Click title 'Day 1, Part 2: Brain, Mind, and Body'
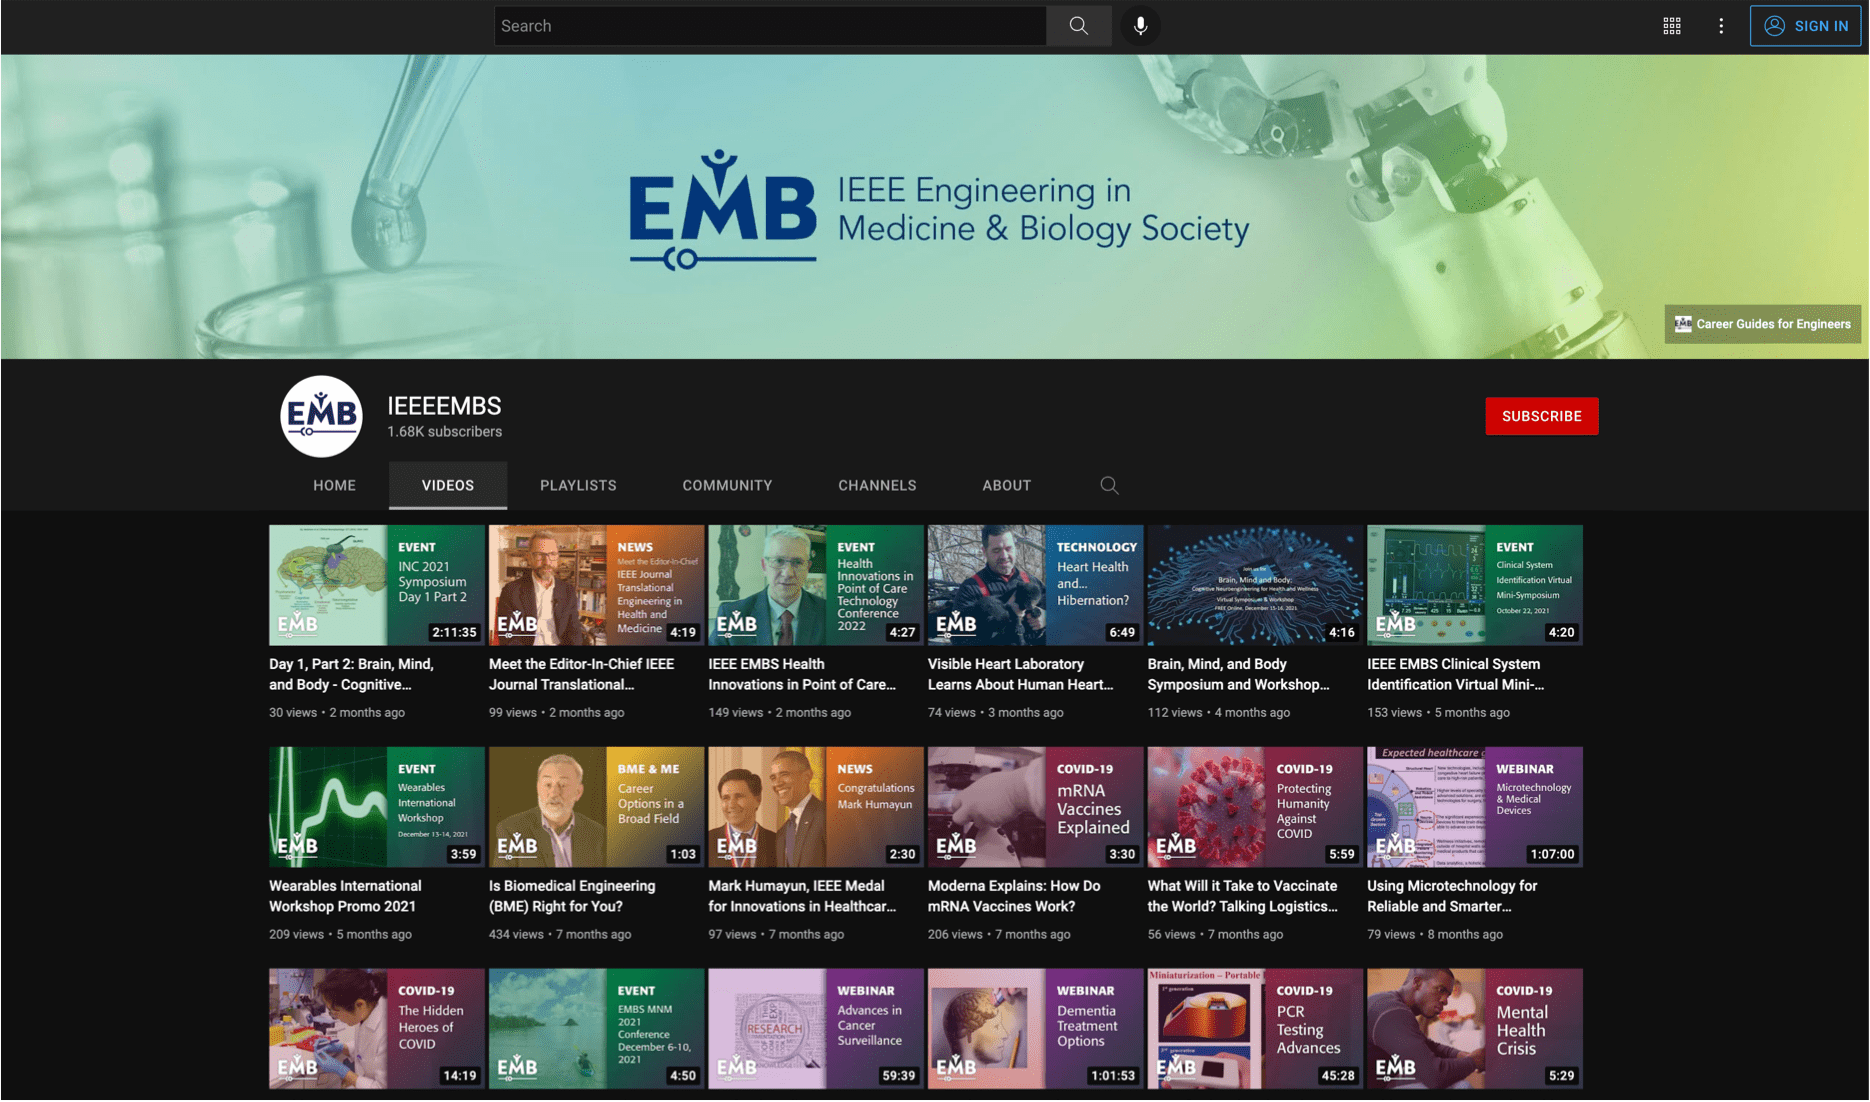This screenshot has height=1102, width=1870. point(351,674)
